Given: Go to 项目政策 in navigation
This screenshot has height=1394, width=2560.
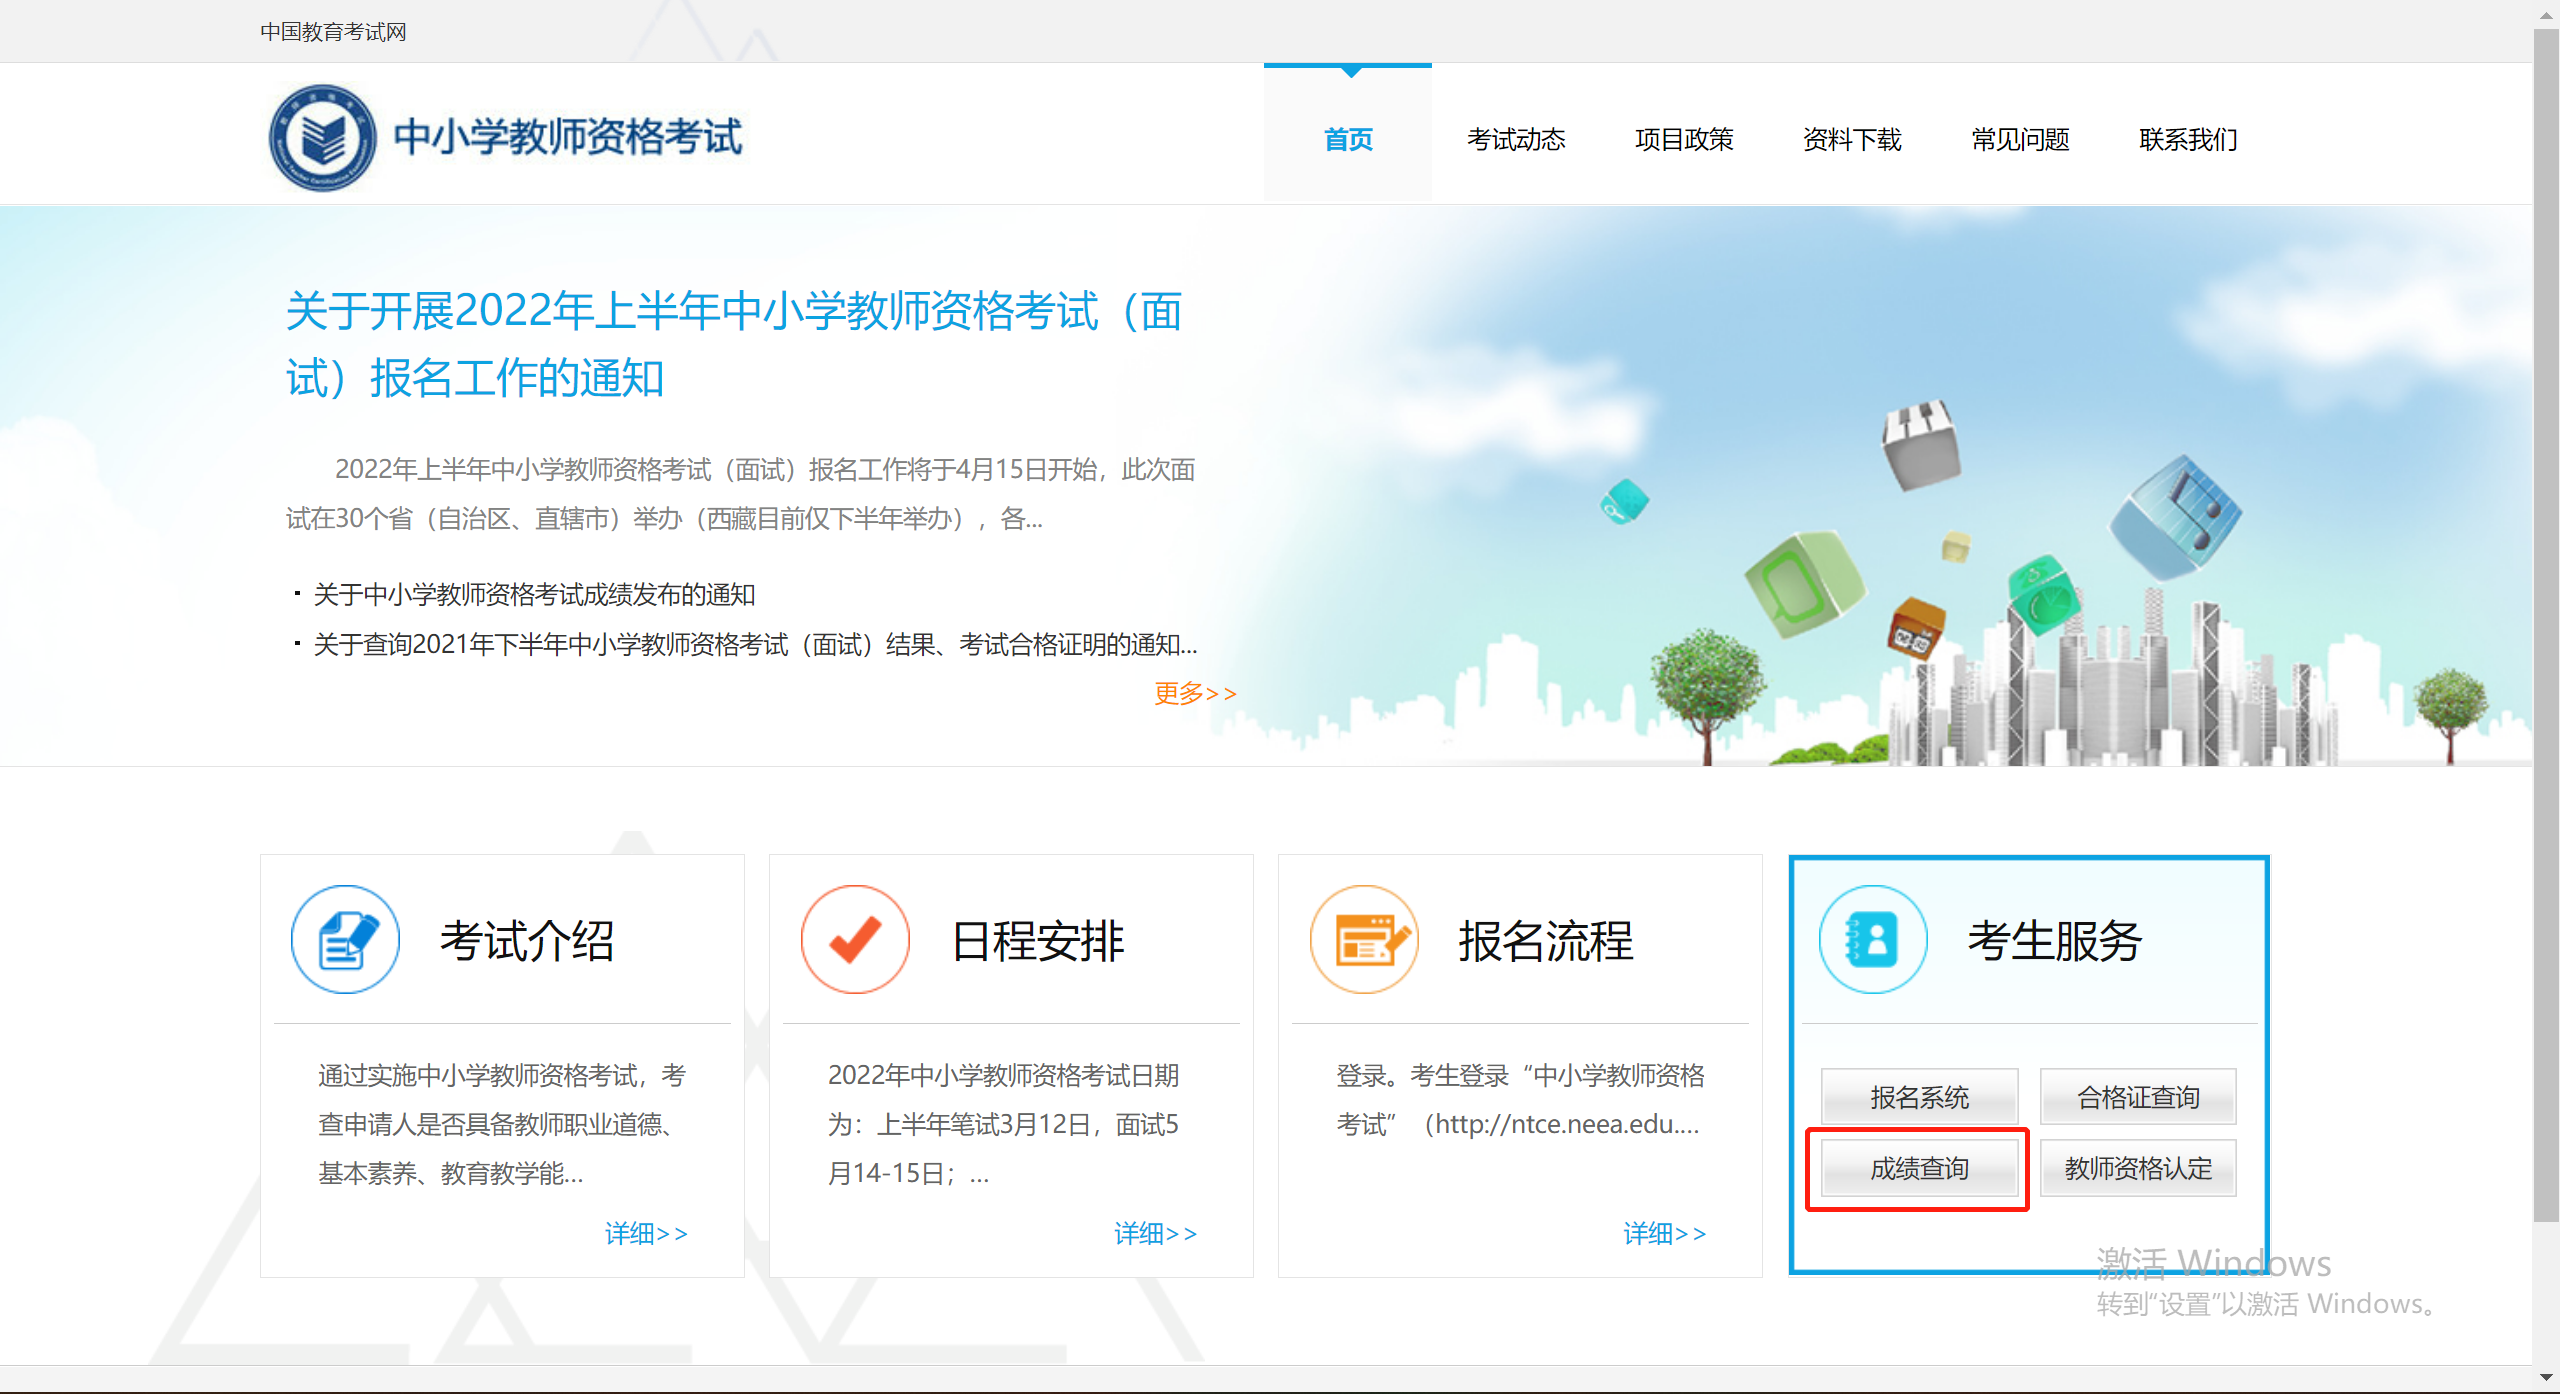Looking at the screenshot, I should [x=1684, y=139].
